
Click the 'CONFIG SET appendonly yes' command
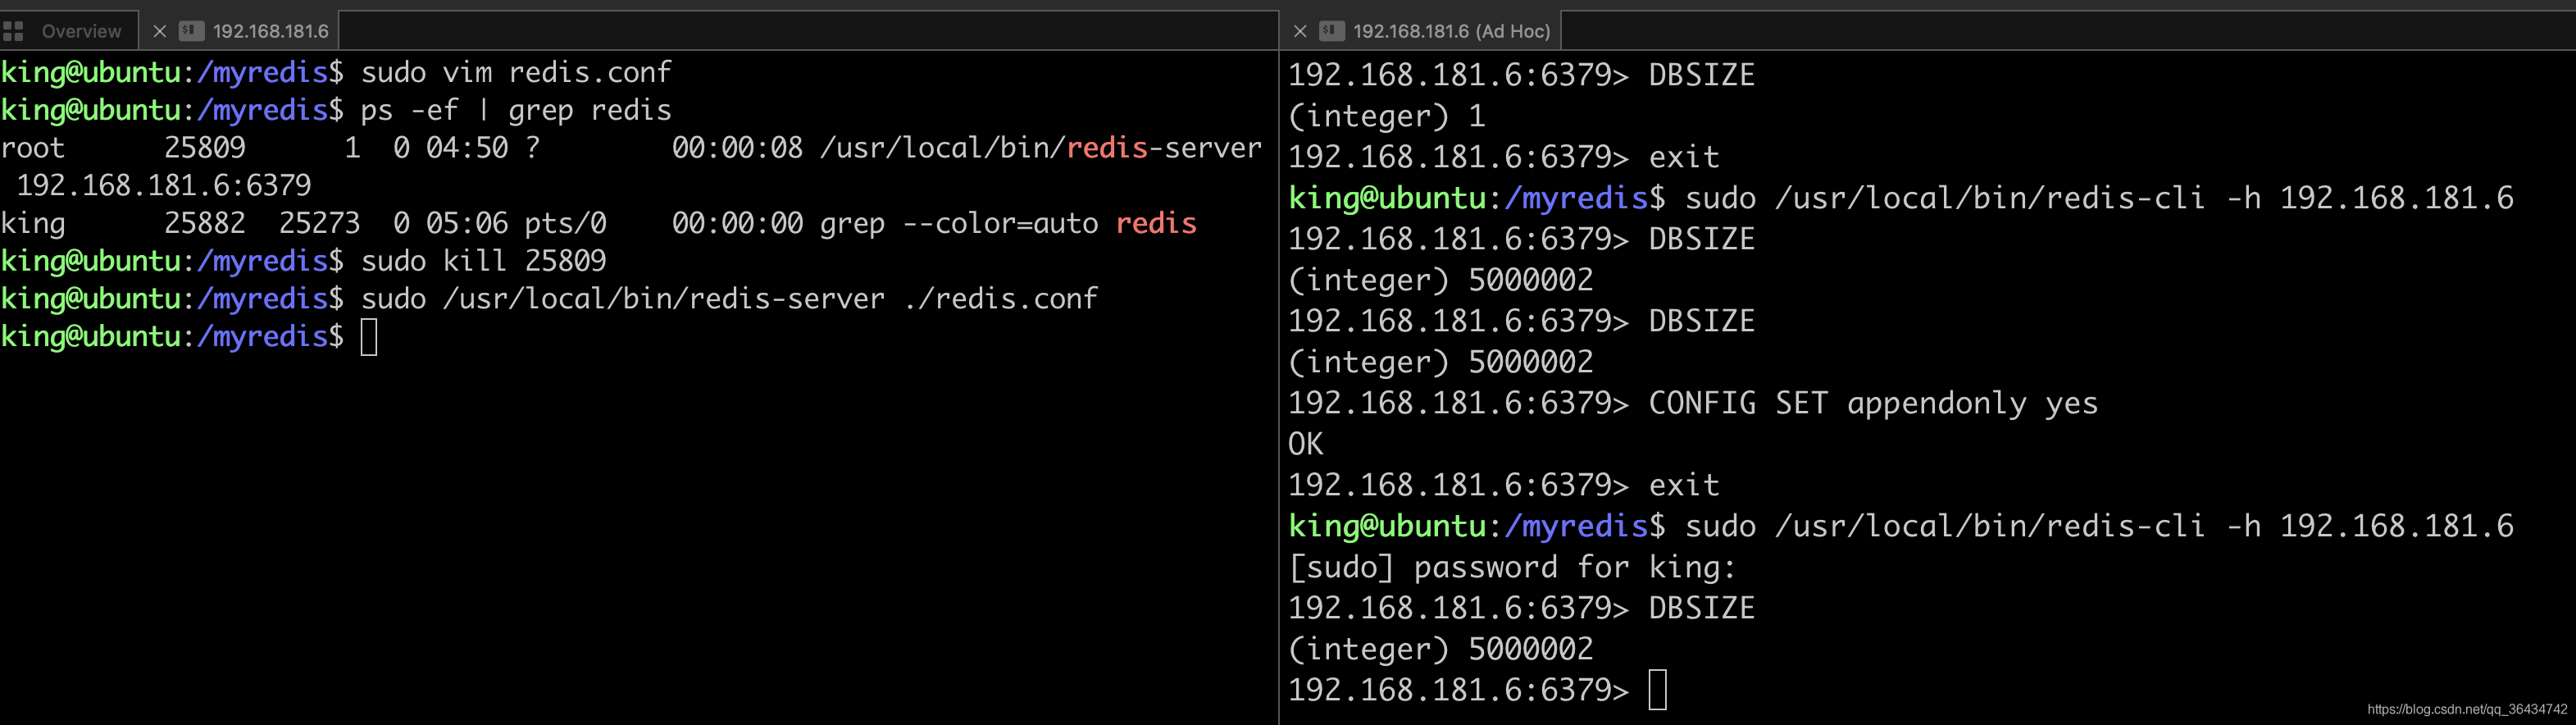[1873, 403]
